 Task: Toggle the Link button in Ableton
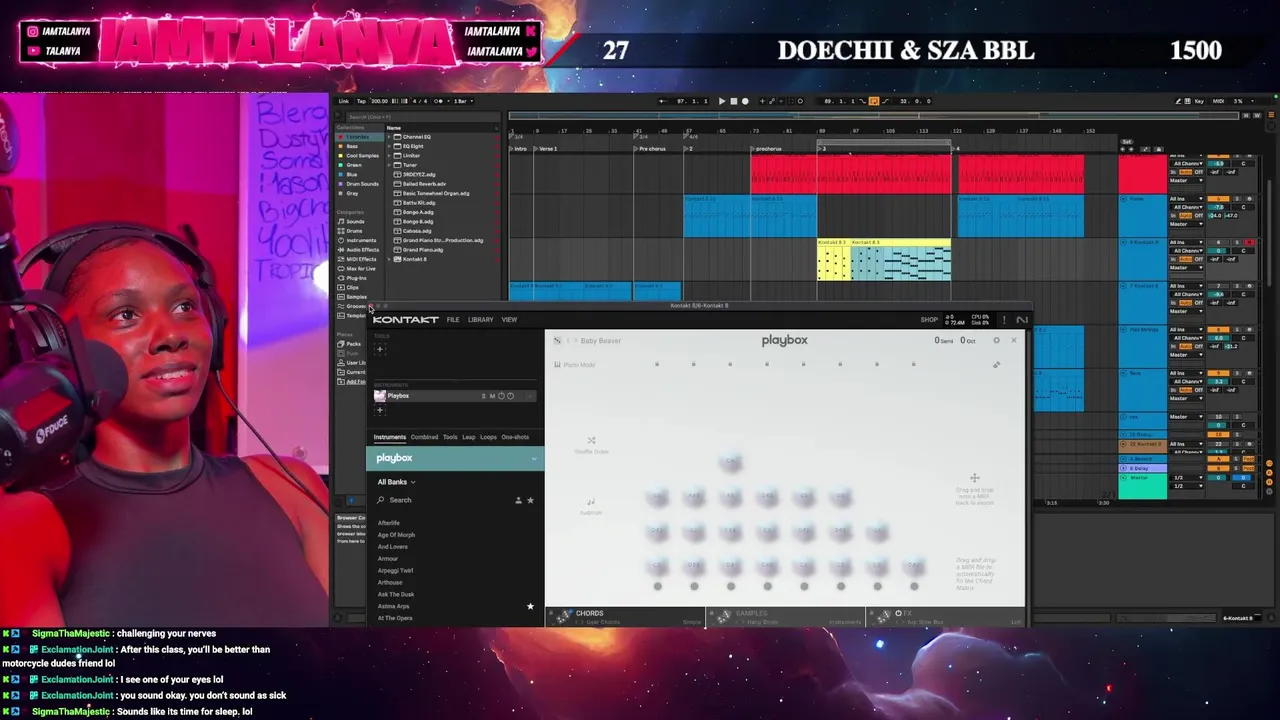(344, 101)
